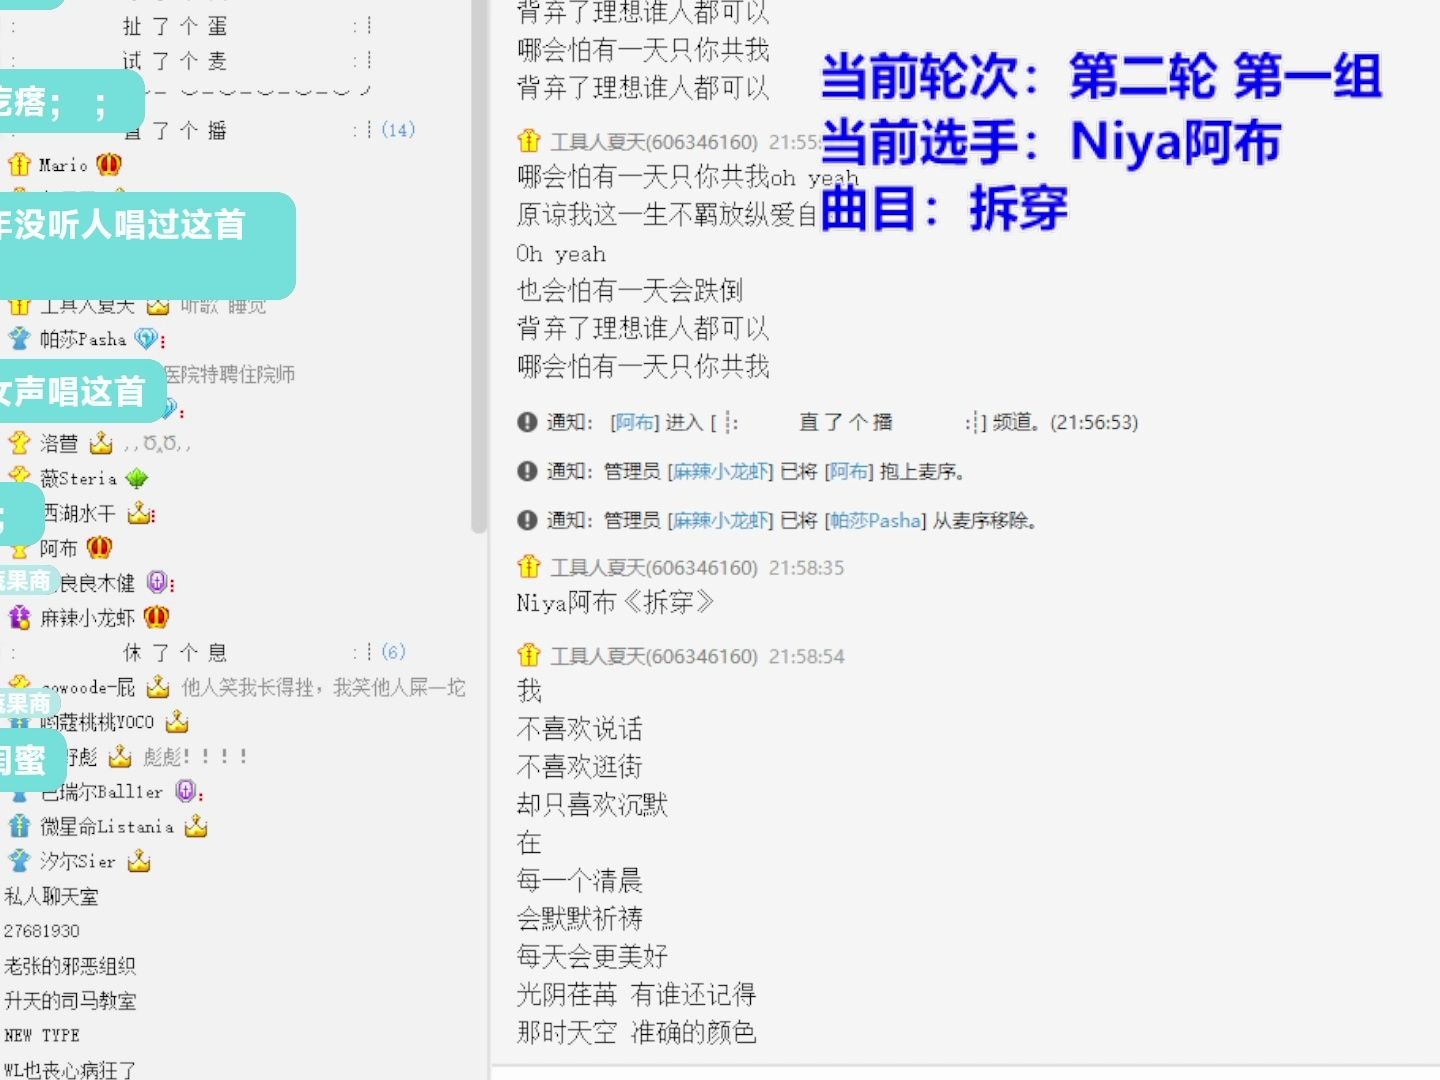Select user 西湖水干 in the list

(x=79, y=513)
